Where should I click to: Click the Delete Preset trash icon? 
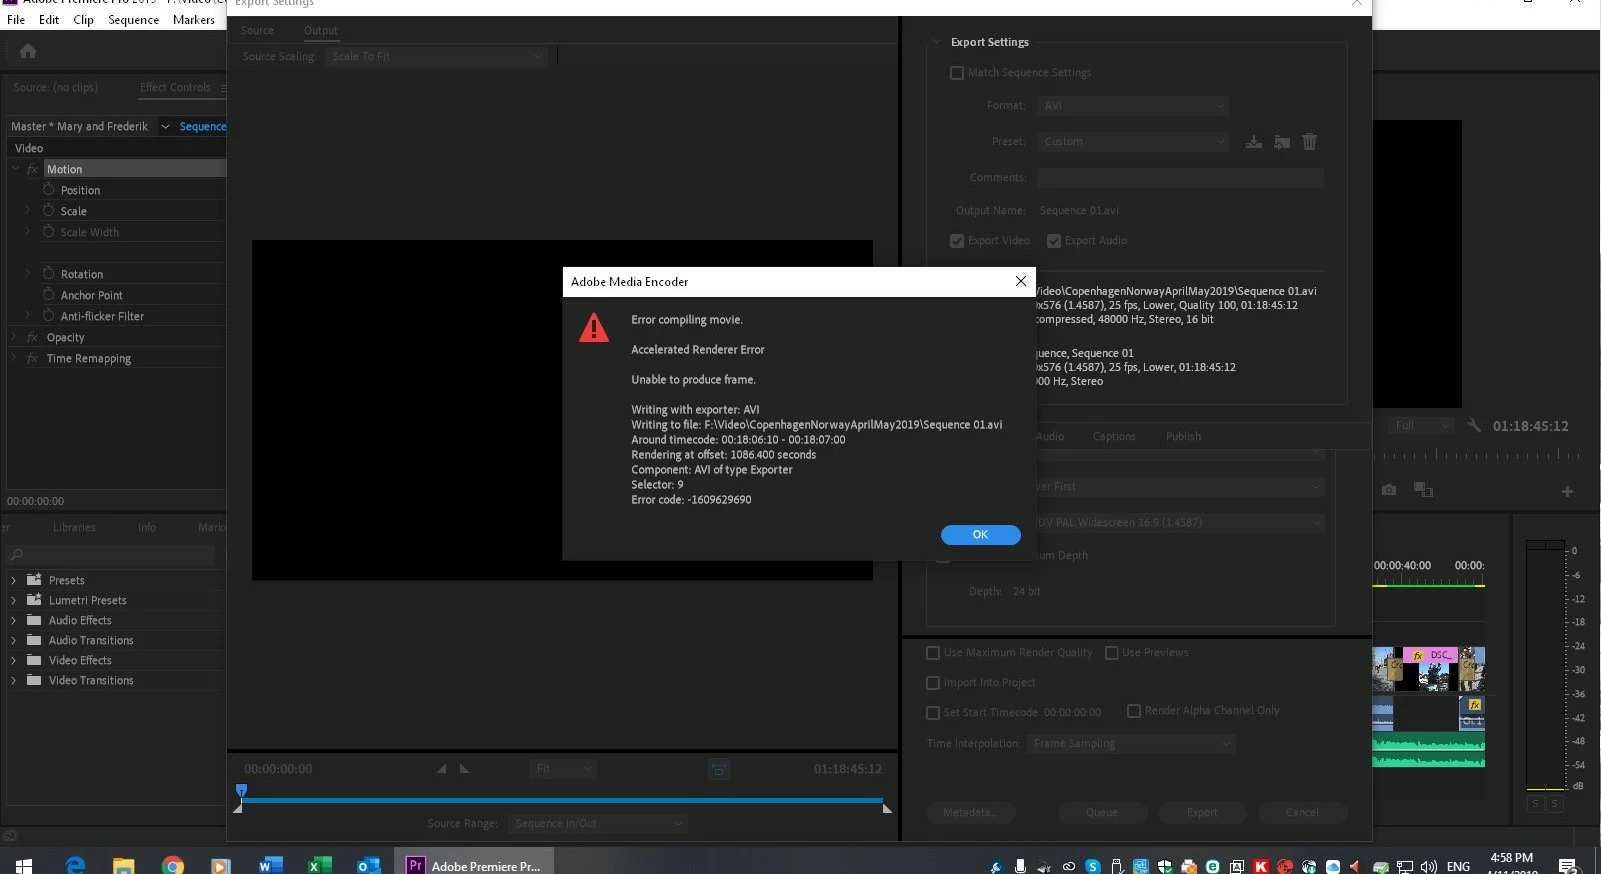1309,142
